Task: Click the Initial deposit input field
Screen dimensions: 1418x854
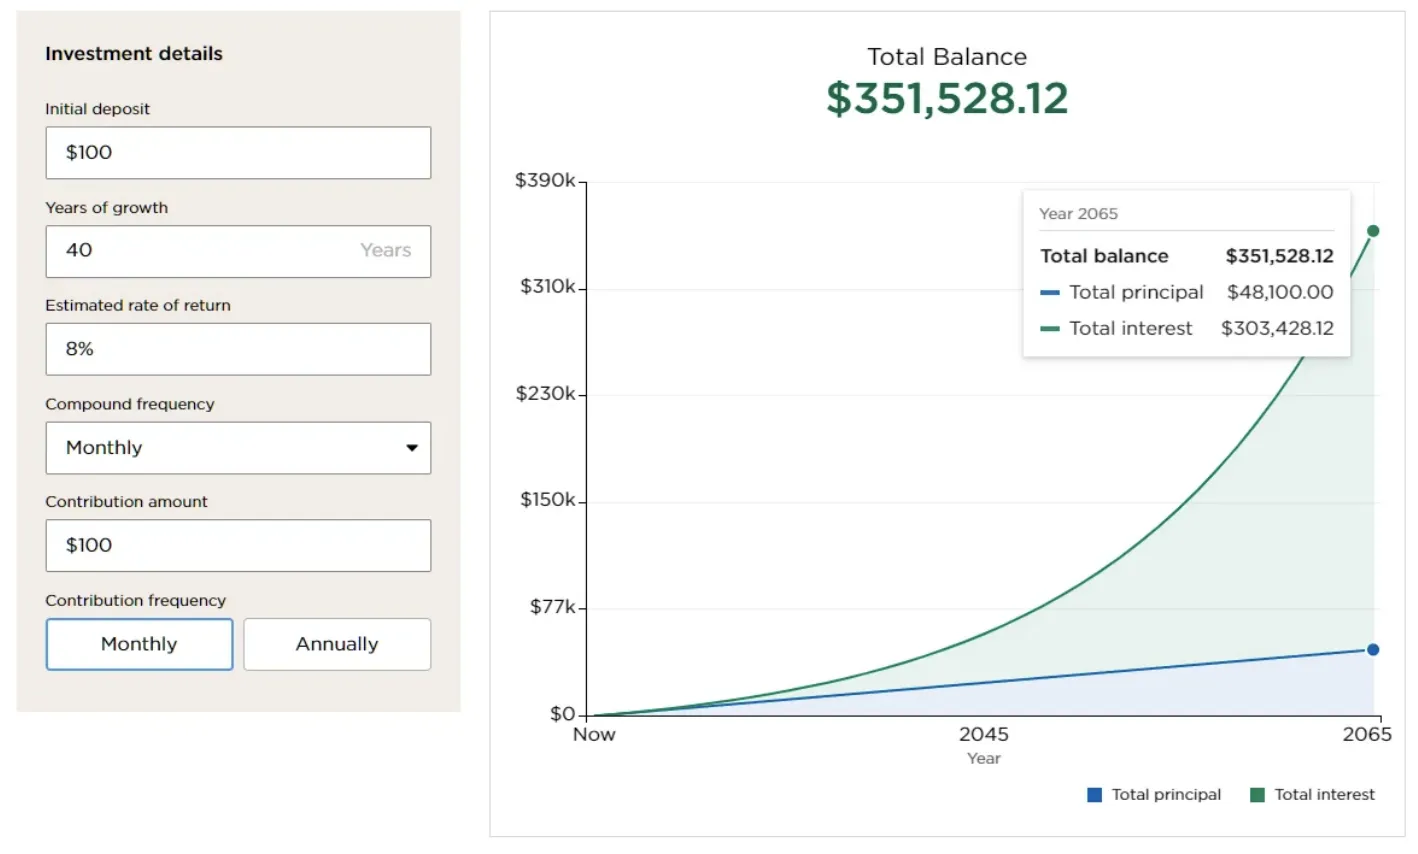Action: tap(238, 153)
